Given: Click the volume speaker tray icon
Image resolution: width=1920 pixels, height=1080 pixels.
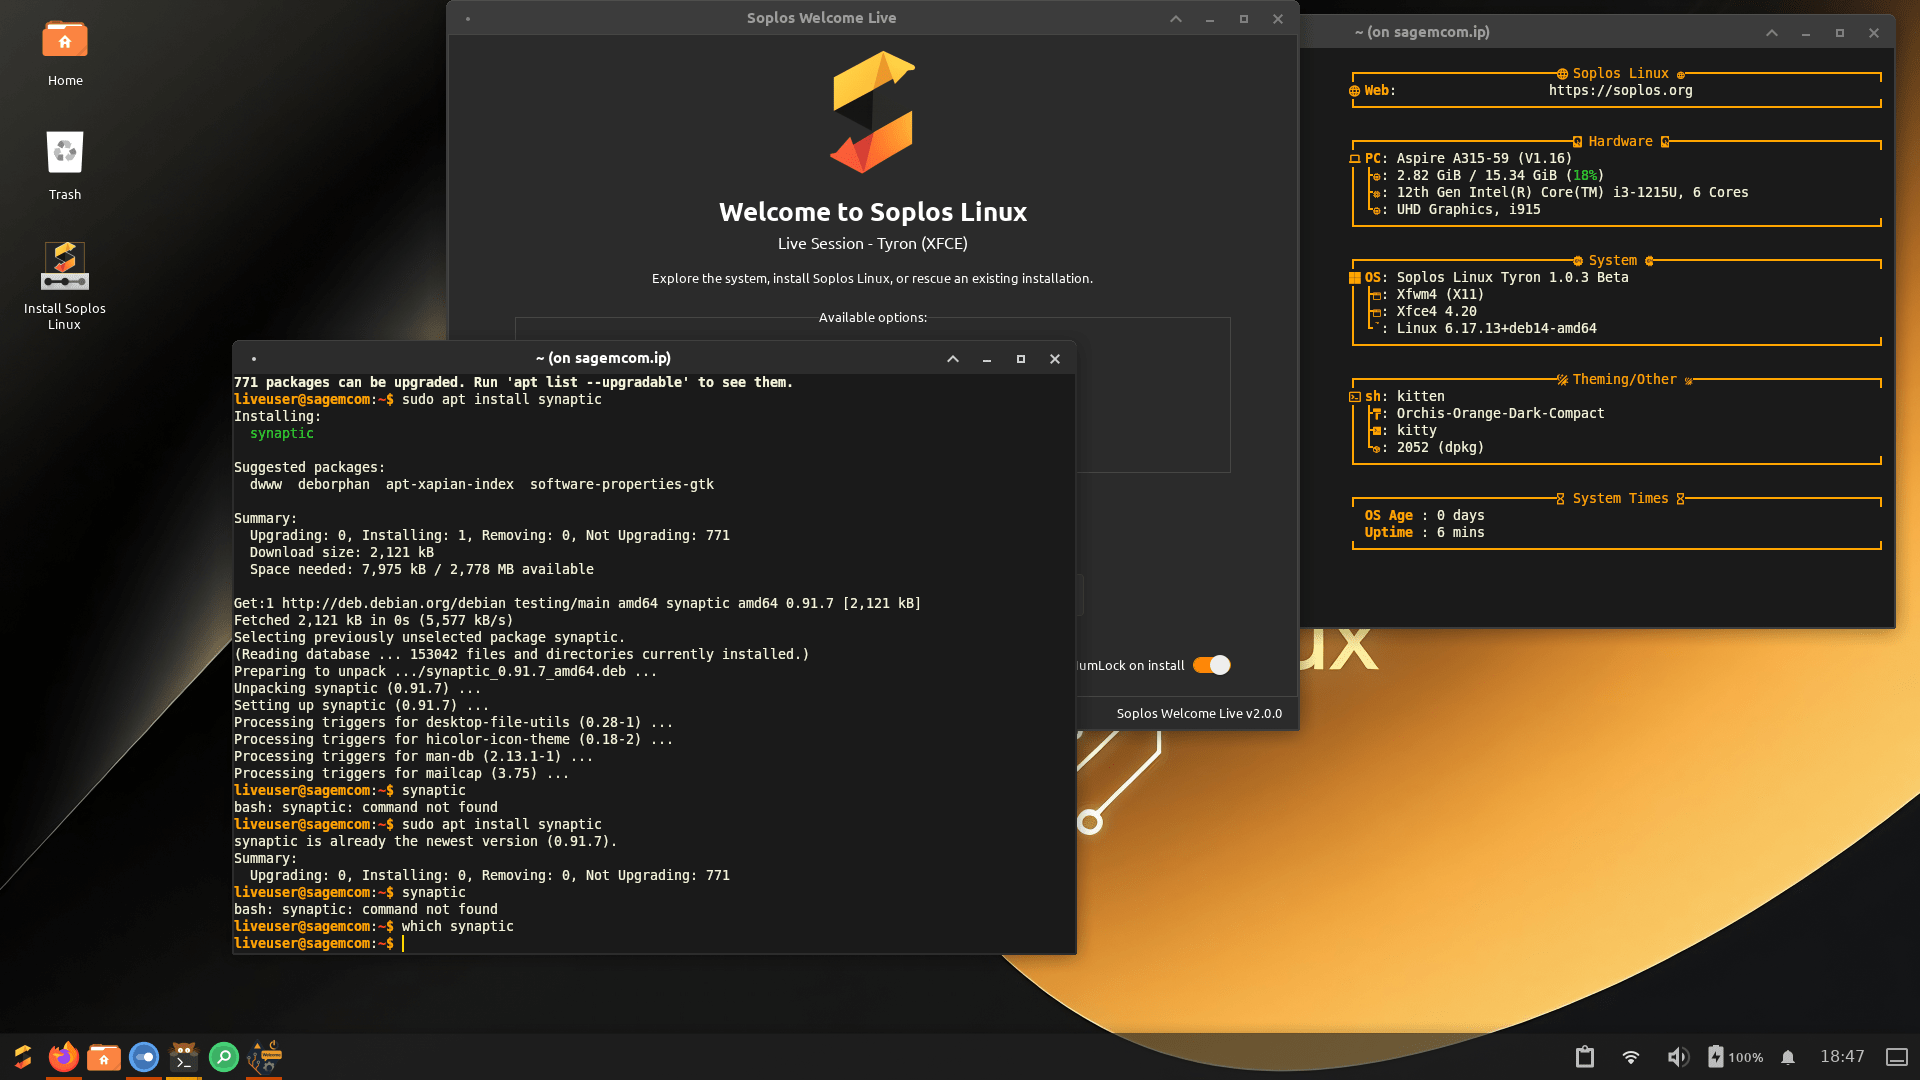Looking at the screenshot, I should [x=1677, y=1057].
